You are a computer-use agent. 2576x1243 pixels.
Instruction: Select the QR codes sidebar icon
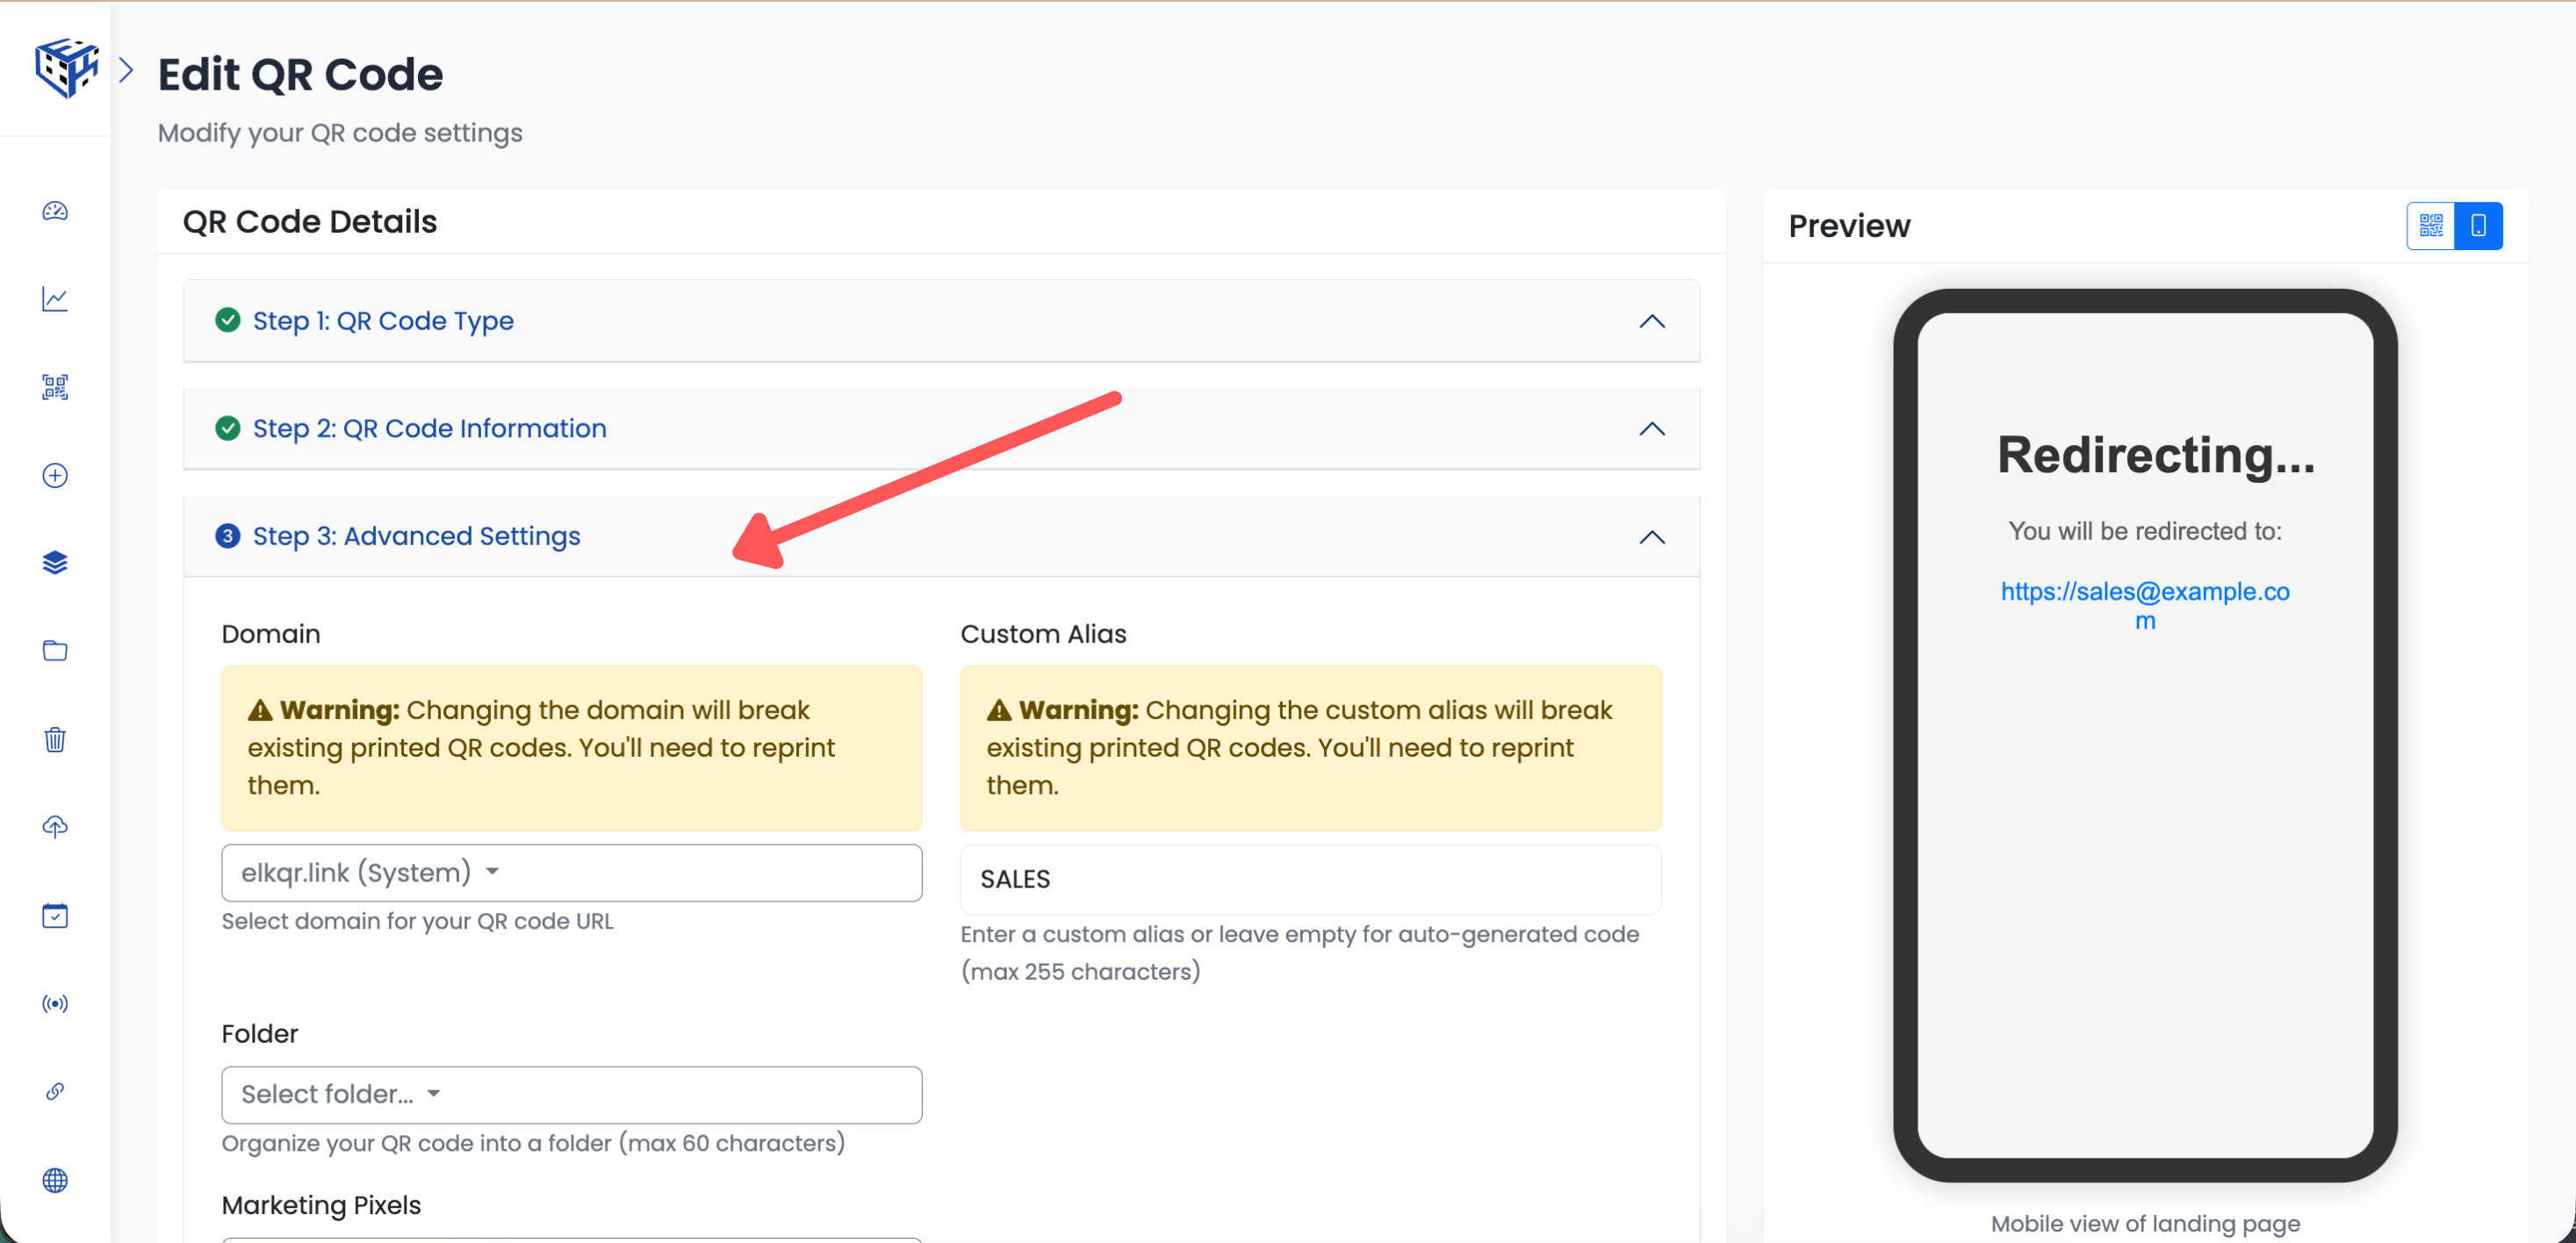pyautogui.click(x=55, y=387)
